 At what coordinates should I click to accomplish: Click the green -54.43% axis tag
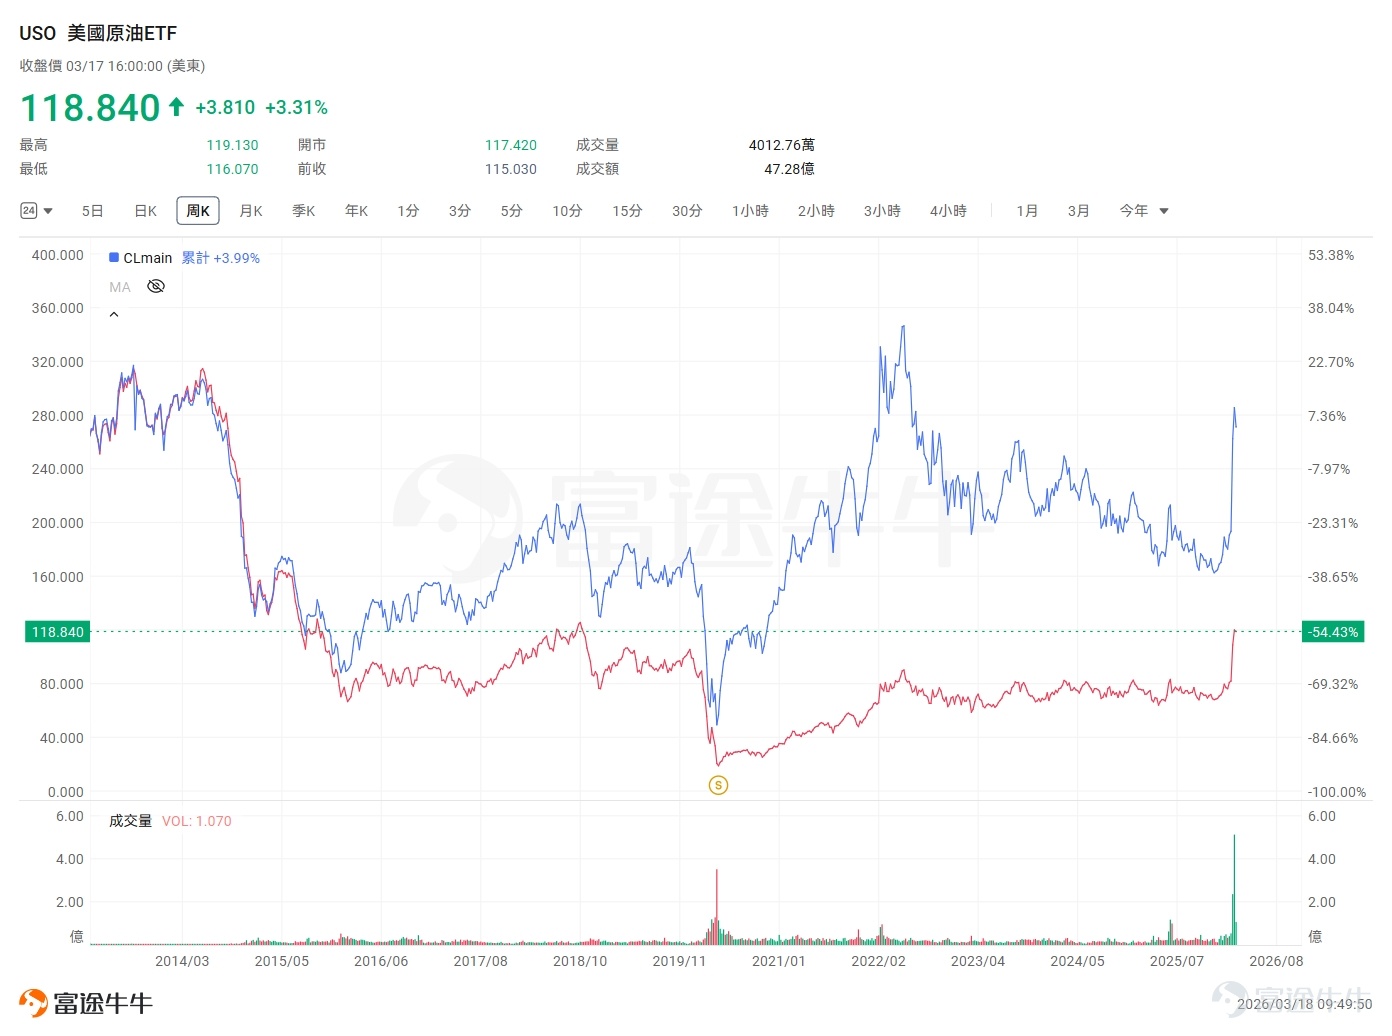1333,632
